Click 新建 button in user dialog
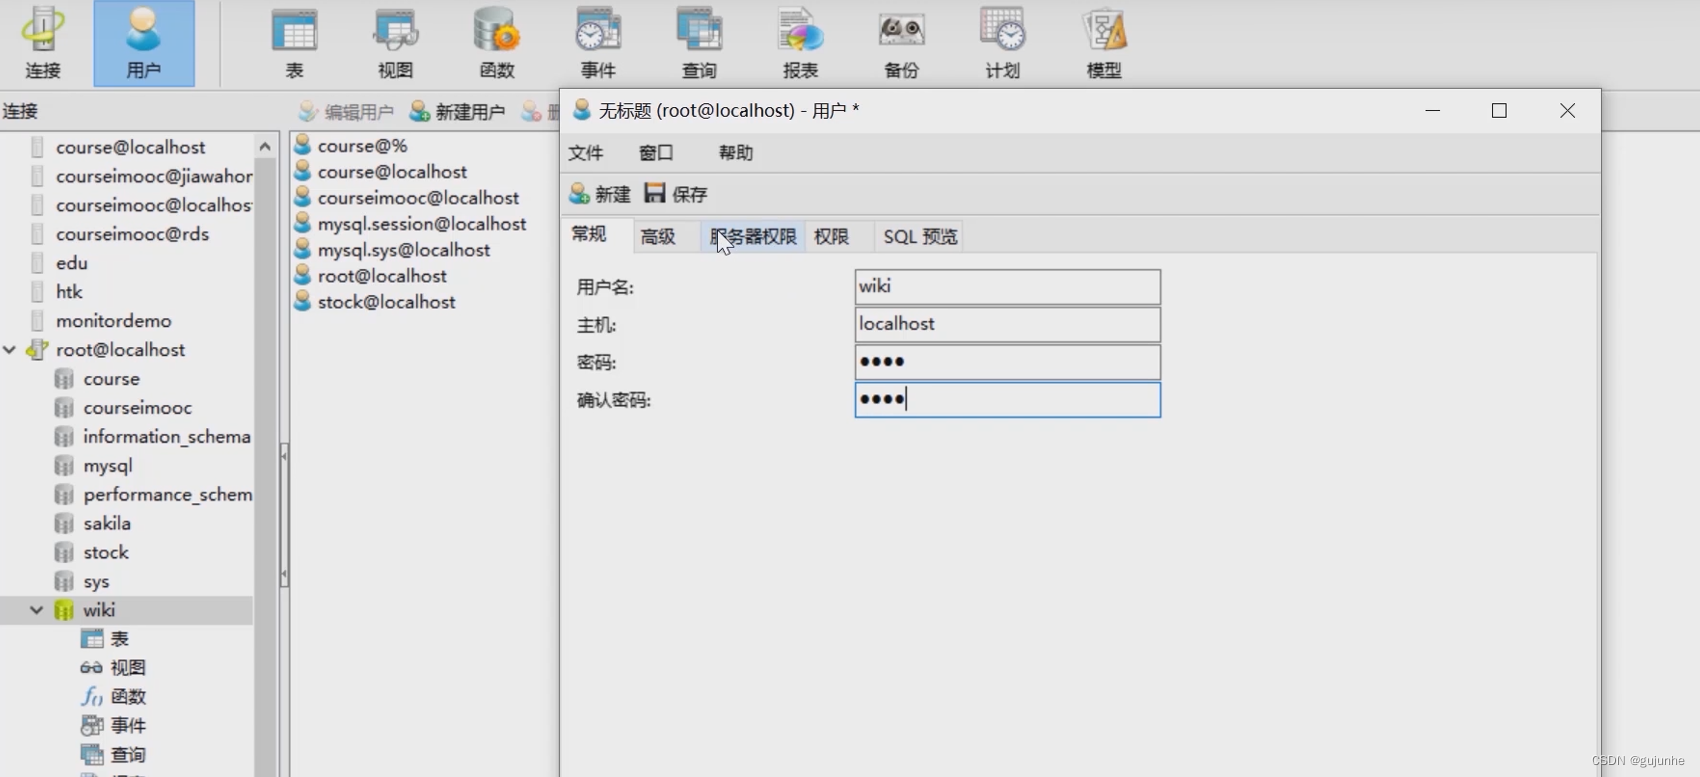Viewport: 1700px width, 777px height. point(600,194)
